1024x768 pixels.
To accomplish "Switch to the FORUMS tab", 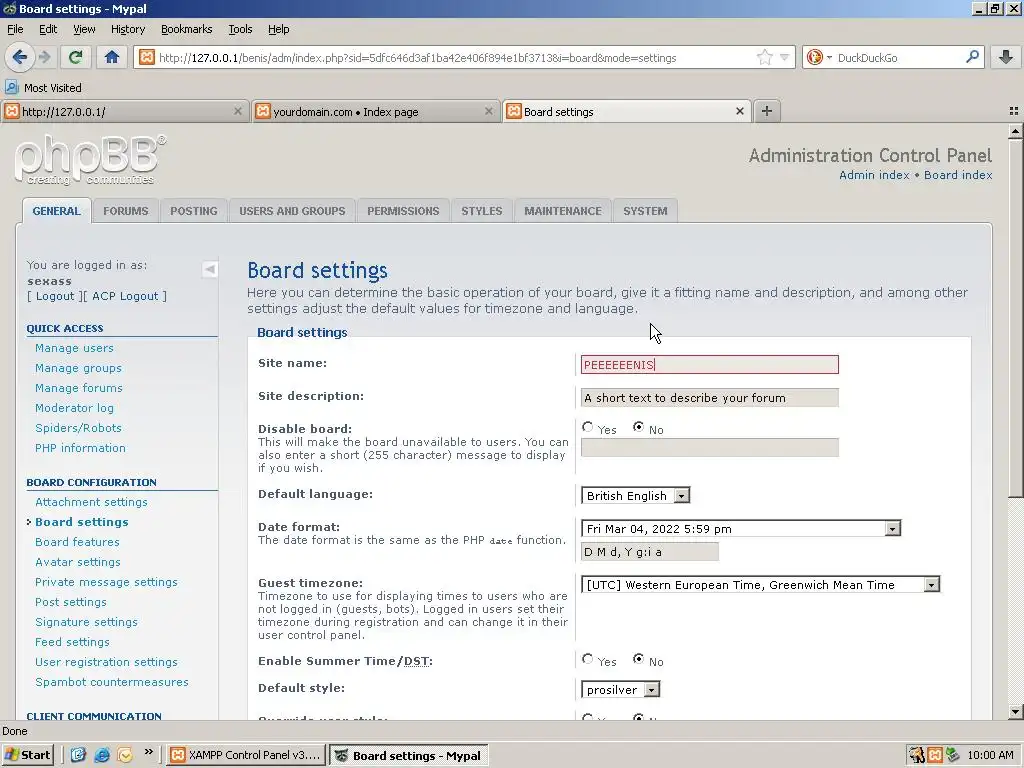I will point(125,211).
